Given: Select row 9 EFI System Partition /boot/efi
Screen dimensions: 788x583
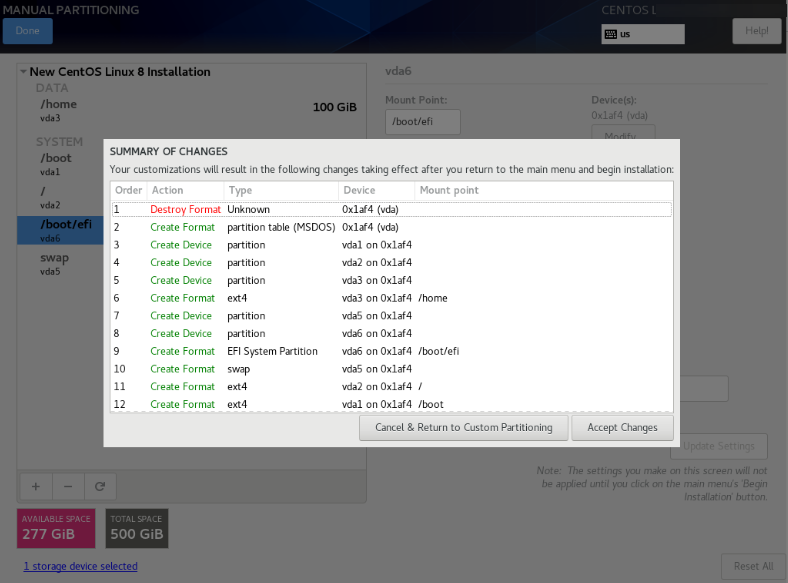Looking at the screenshot, I should pos(391,351).
